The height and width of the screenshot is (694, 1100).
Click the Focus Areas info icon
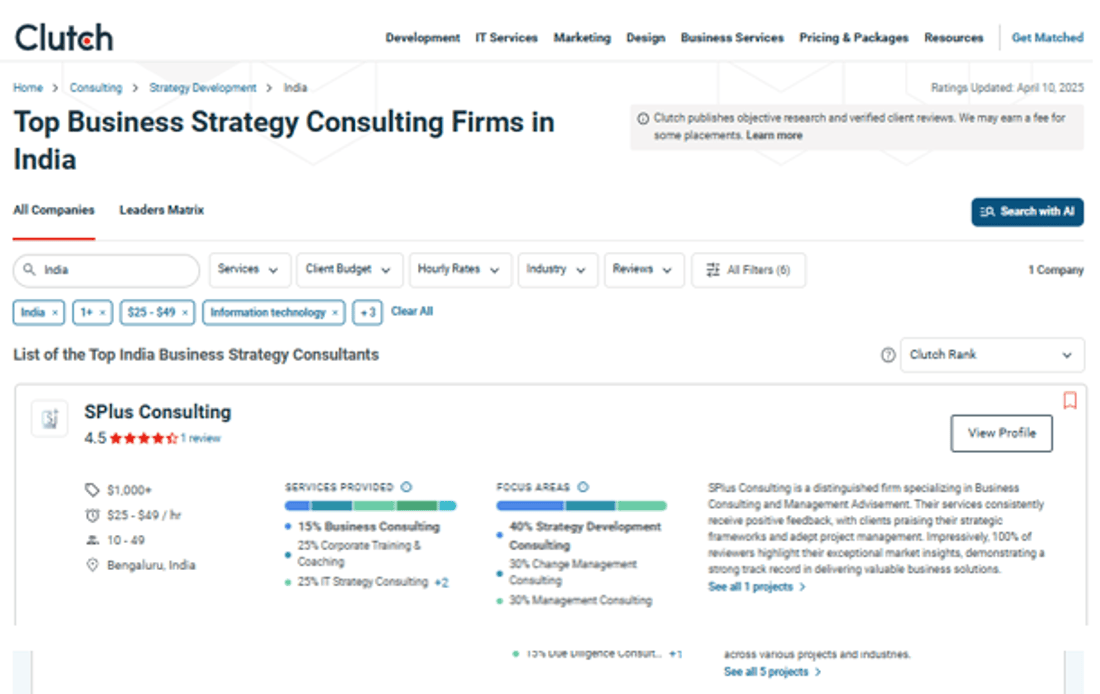pyautogui.click(x=583, y=487)
